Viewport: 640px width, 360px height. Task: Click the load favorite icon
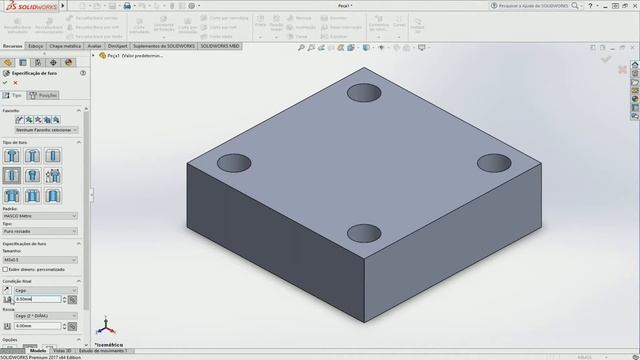pyautogui.click(x=56, y=120)
